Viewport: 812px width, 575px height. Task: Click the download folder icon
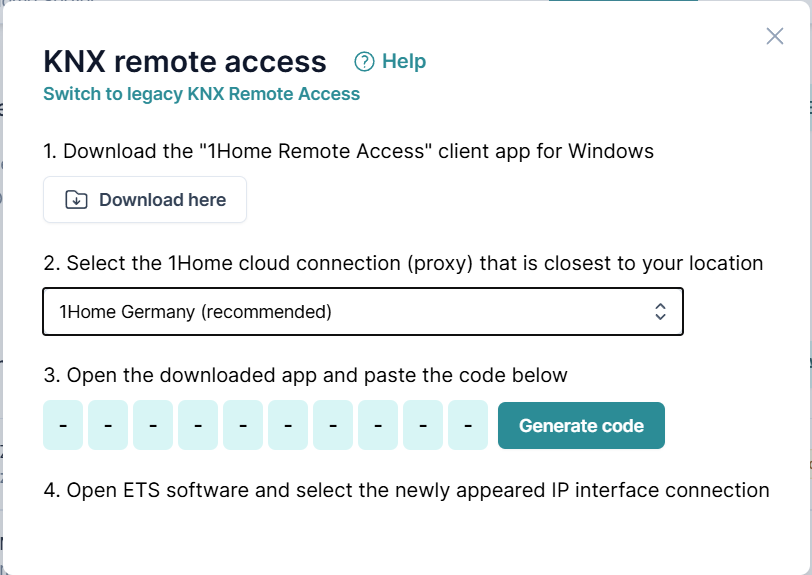click(x=76, y=200)
